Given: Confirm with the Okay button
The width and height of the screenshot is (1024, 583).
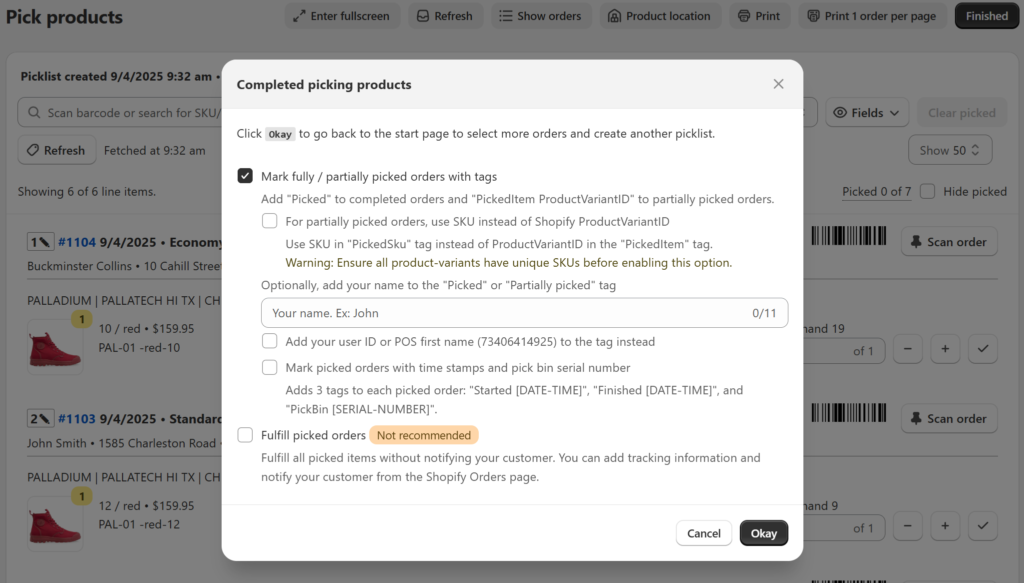Looking at the screenshot, I should point(763,533).
